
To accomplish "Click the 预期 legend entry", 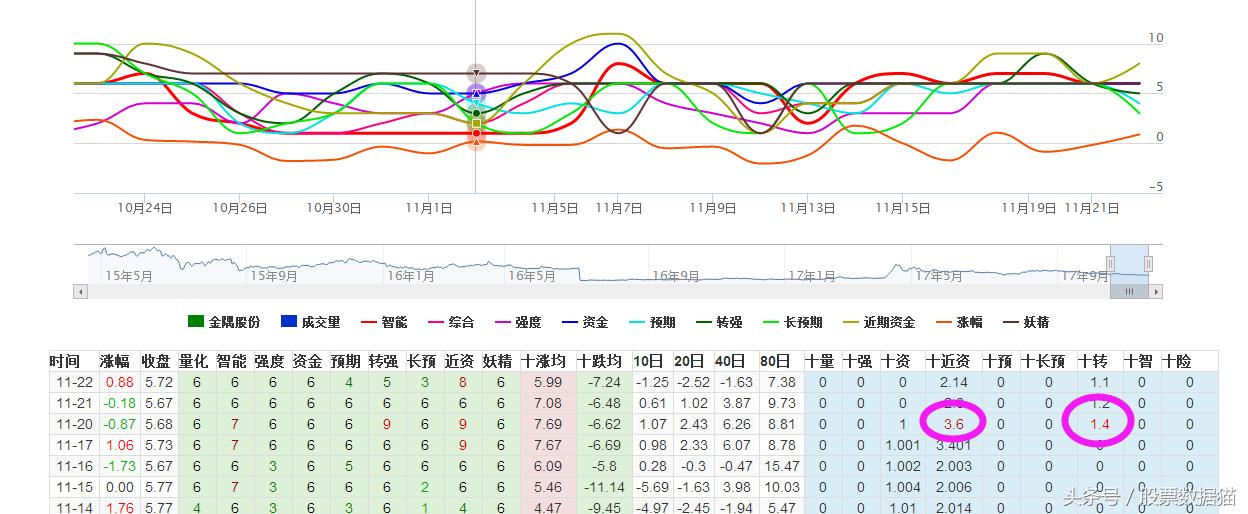I will [651, 322].
